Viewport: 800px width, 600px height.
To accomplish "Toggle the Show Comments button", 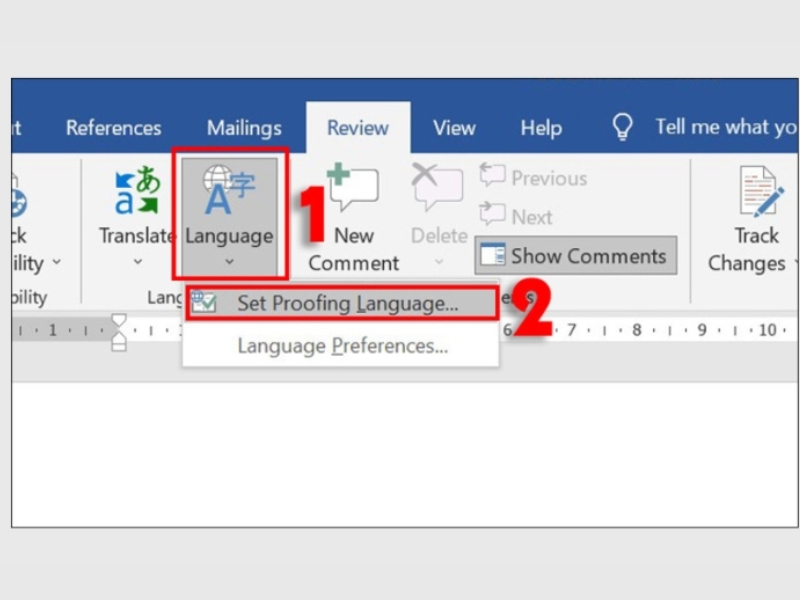I will pos(575,256).
